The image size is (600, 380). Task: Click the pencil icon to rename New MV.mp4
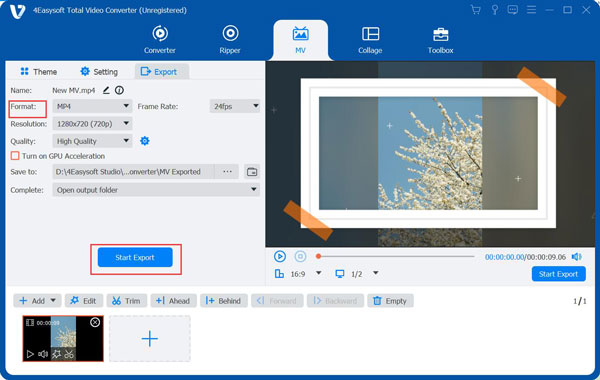(x=106, y=90)
